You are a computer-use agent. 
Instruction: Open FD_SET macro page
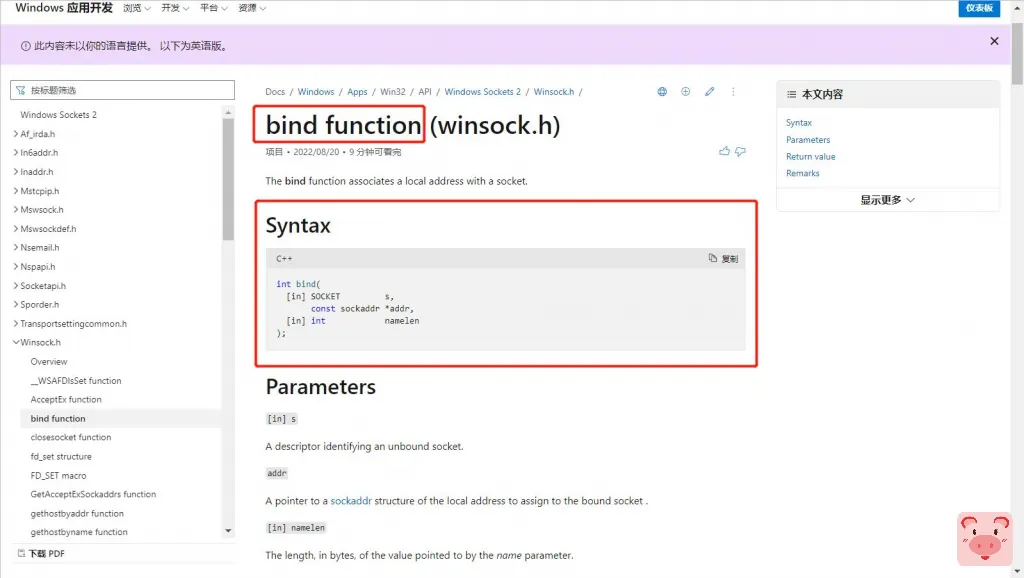pos(58,475)
